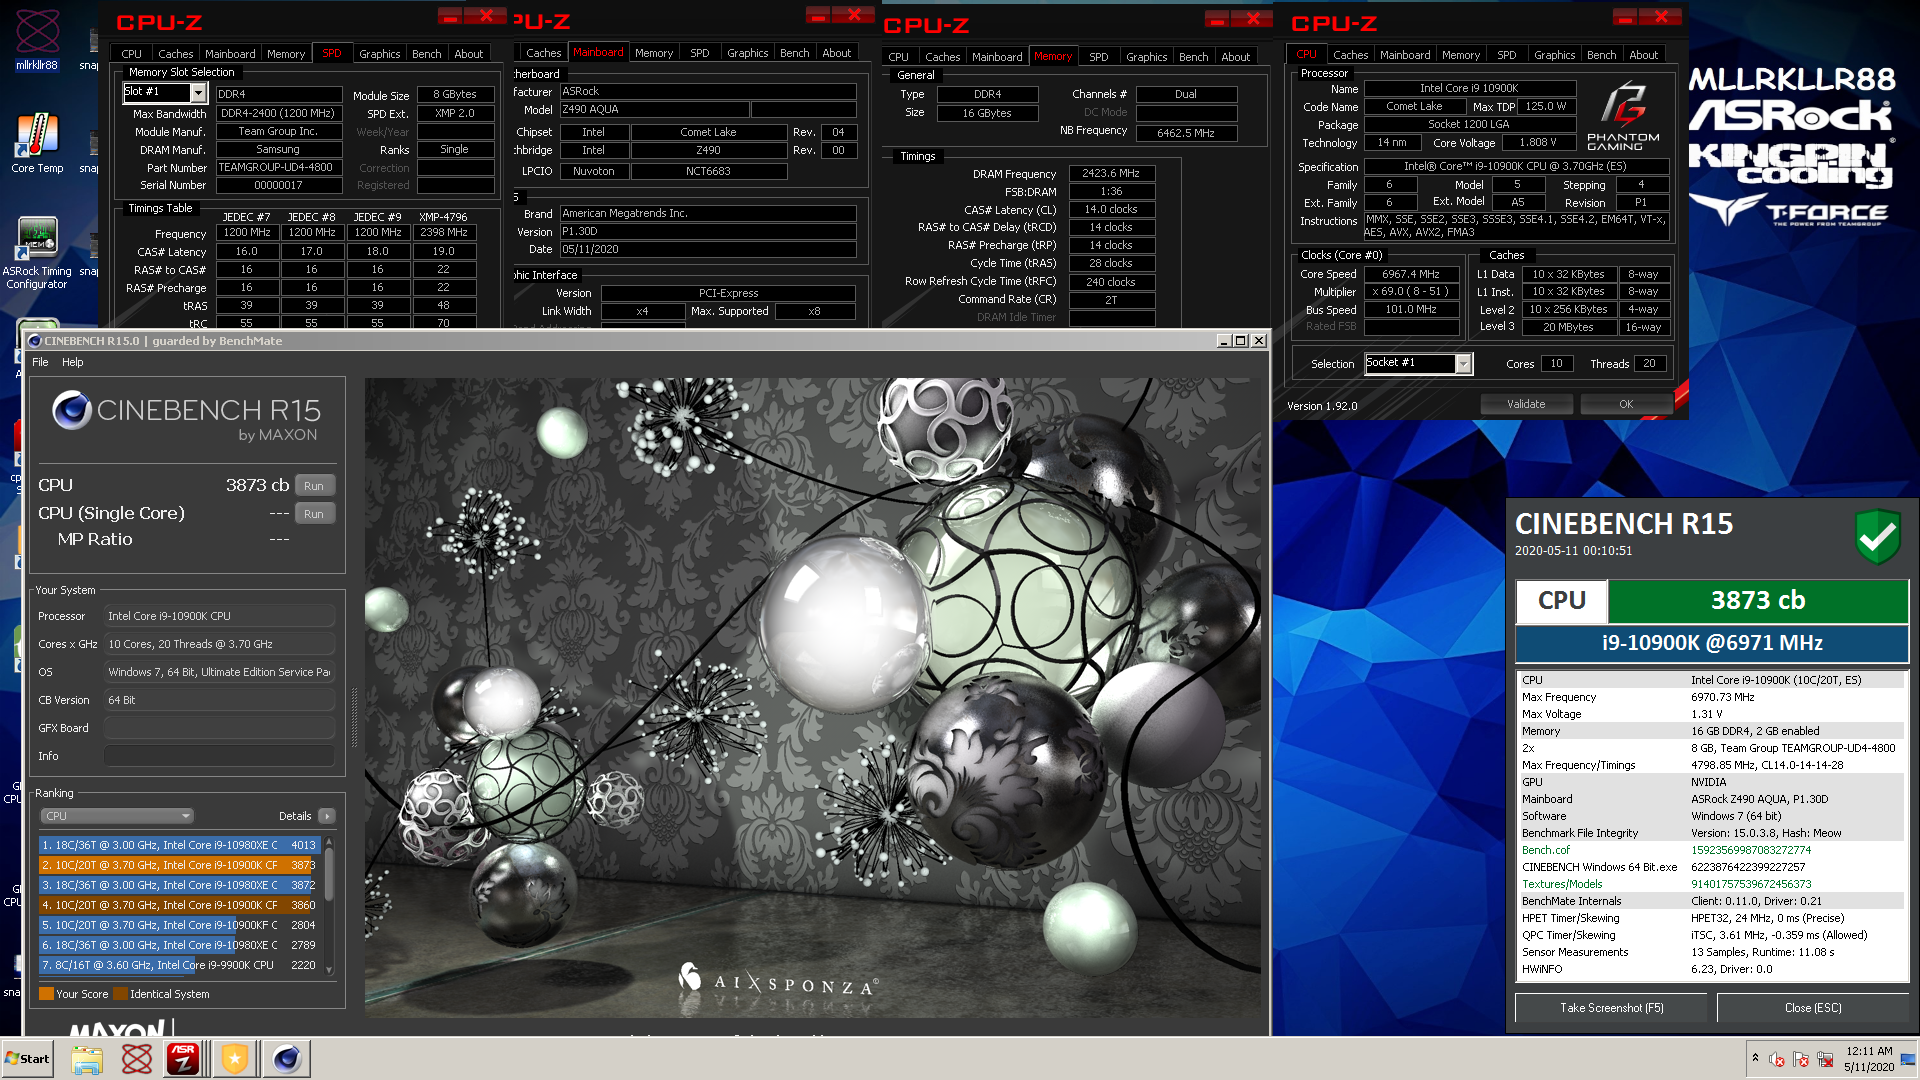This screenshot has height=1080, width=1920.
Task: Click the 3873 cb score in BenchMate
Action: [1758, 600]
